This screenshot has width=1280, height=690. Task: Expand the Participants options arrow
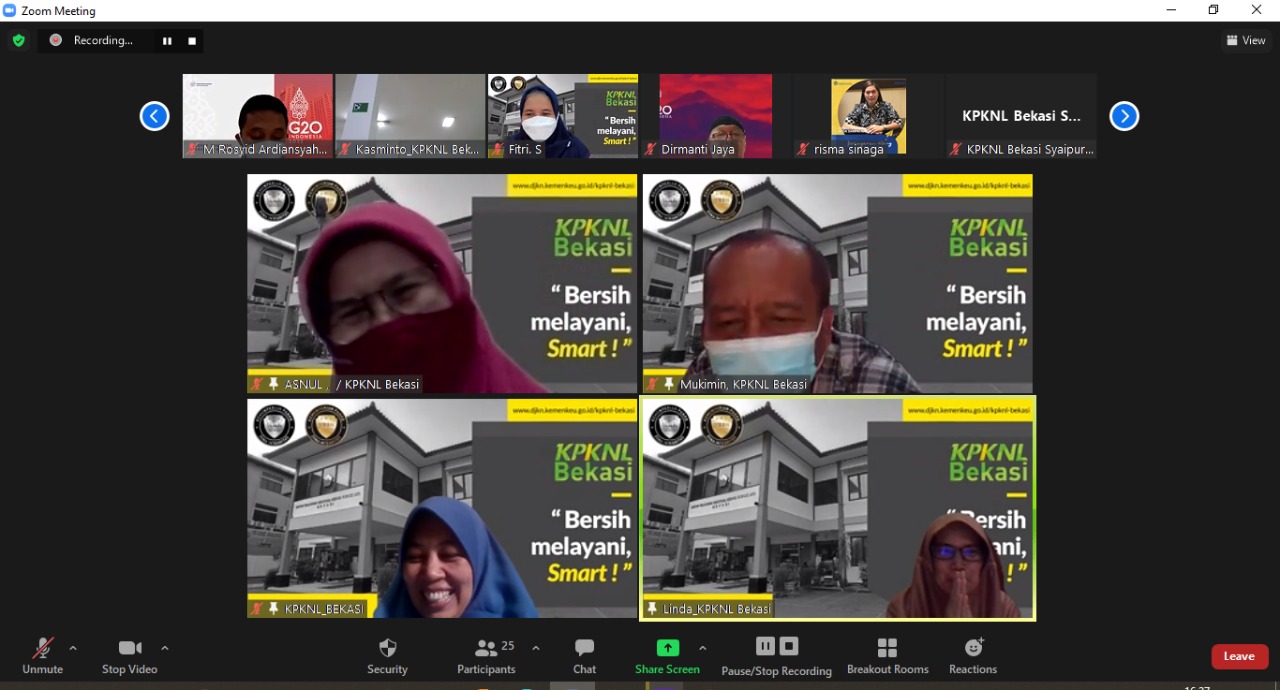pos(536,648)
